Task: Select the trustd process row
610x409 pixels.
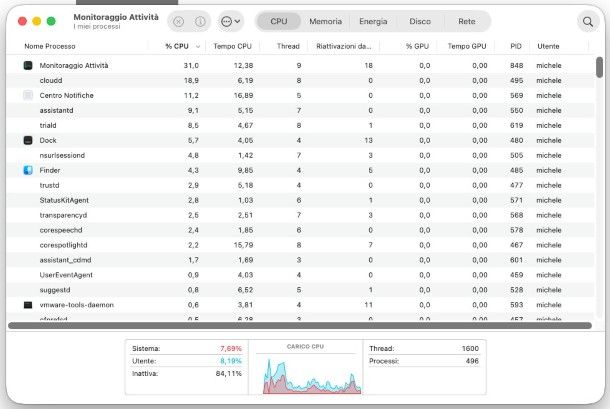Action: [300, 185]
